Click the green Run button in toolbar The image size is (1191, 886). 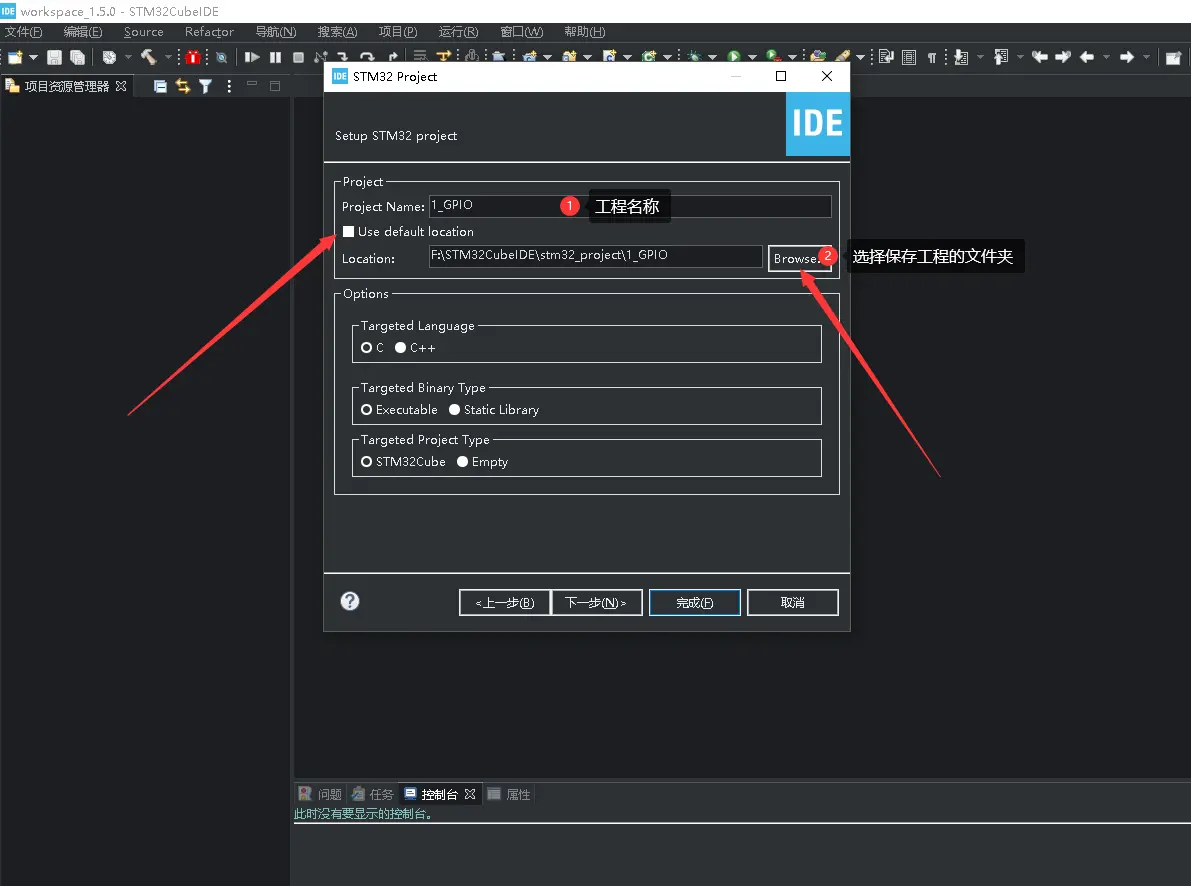(x=734, y=58)
